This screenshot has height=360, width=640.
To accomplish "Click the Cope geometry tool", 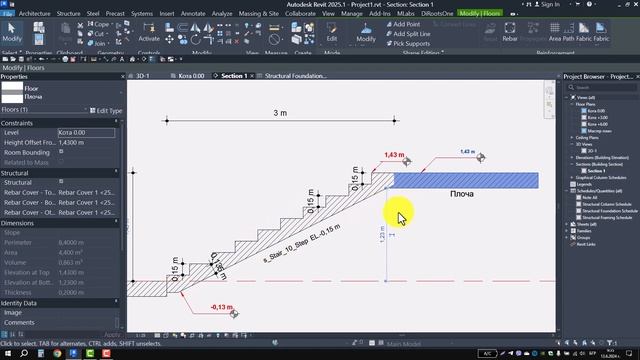I will pyautogui.click(x=98, y=24).
